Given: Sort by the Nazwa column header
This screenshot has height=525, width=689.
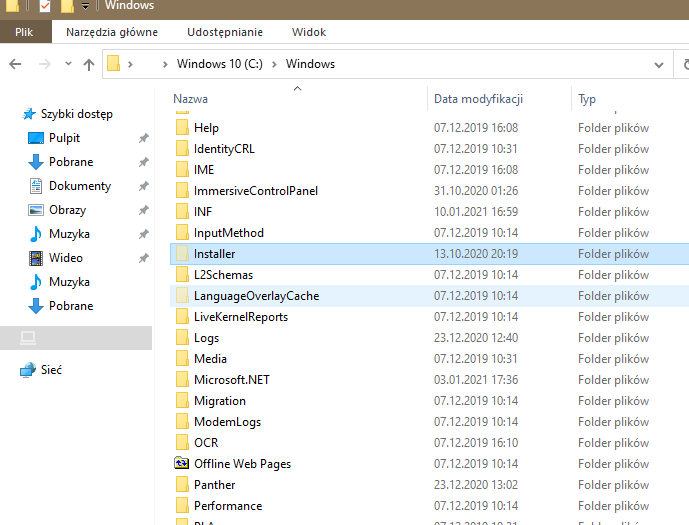Looking at the screenshot, I should (x=190, y=99).
